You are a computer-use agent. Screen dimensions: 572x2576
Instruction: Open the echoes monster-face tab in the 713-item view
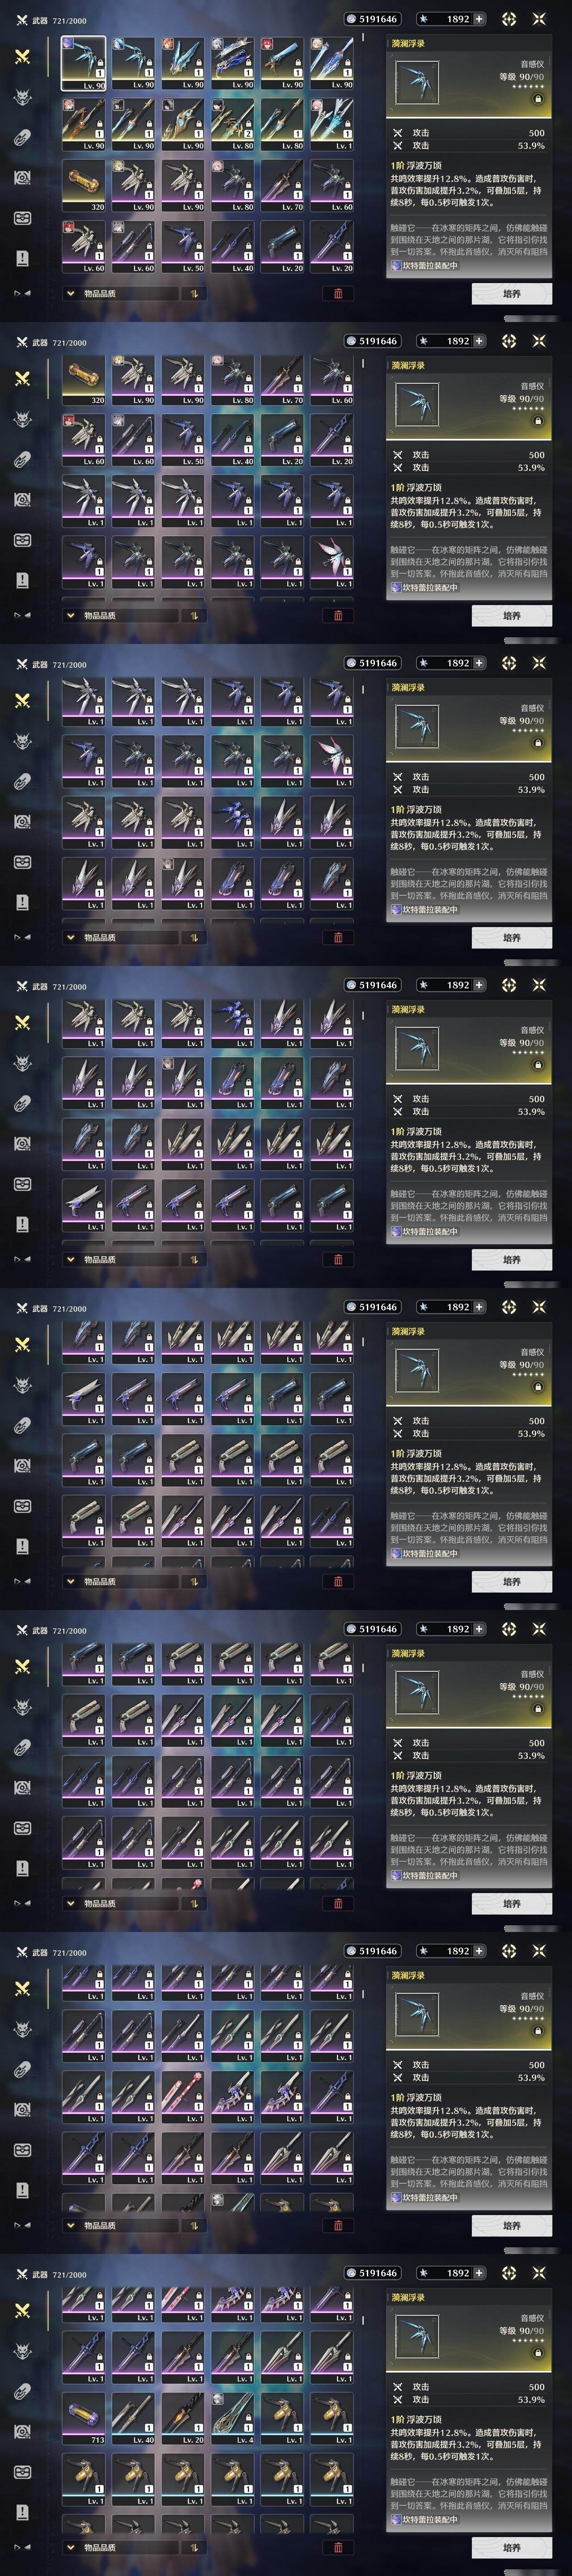click(22, 2351)
